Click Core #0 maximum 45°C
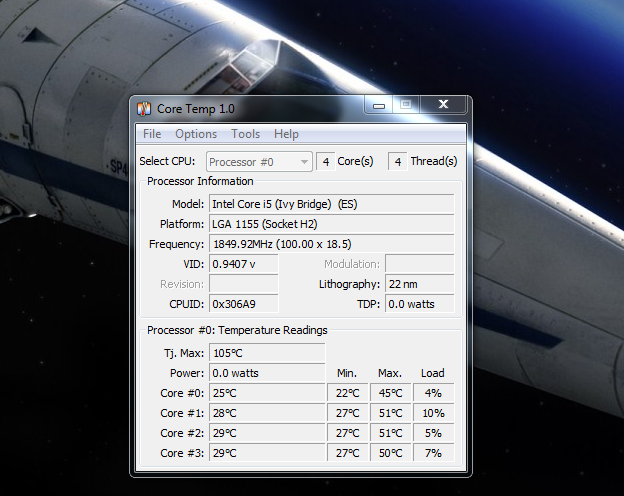The width and height of the screenshot is (624, 496). (x=390, y=393)
